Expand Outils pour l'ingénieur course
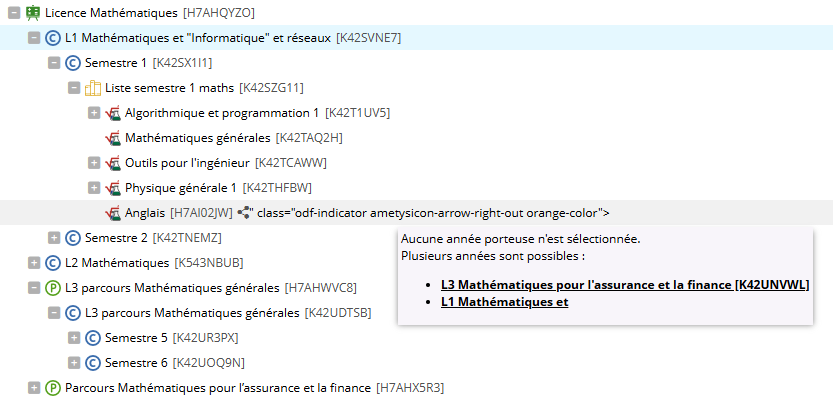This screenshot has width=833, height=416. 94,163
